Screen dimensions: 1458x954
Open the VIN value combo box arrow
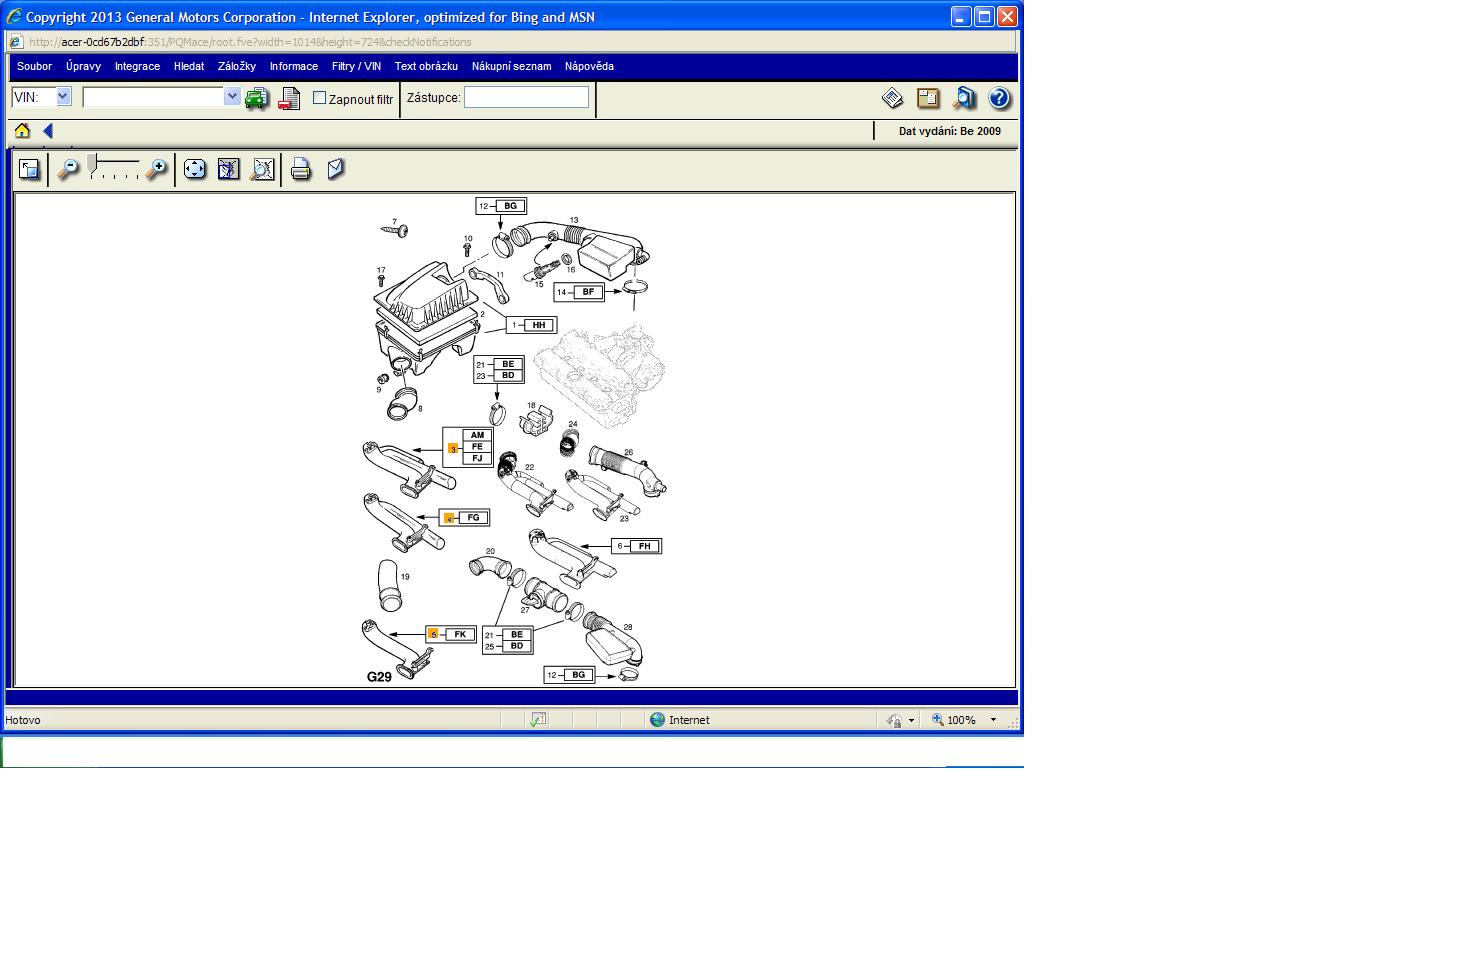[232, 97]
